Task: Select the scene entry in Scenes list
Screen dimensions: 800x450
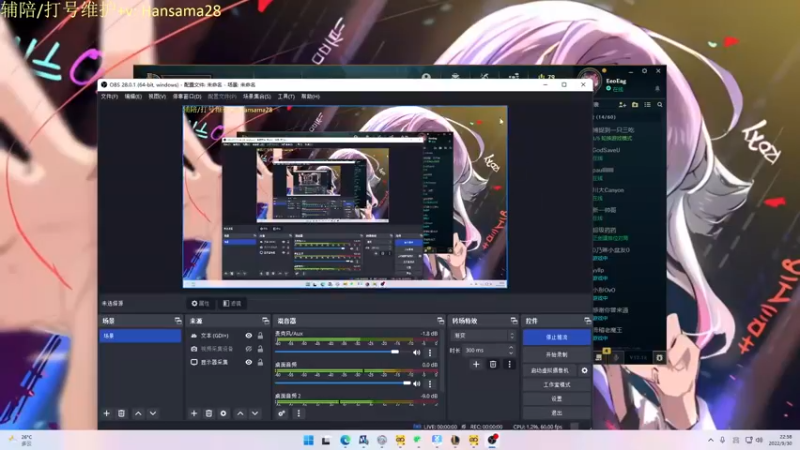Action: click(140, 336)
